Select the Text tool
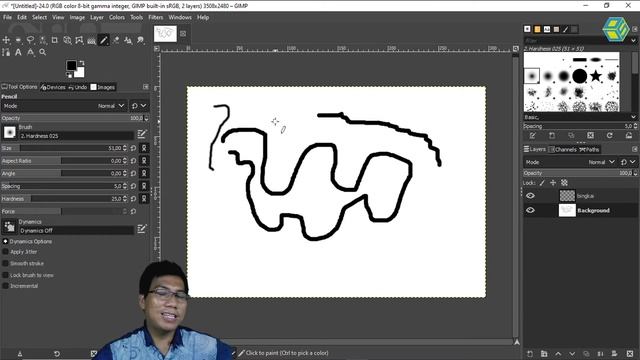This screenshot has width=640, height=360. click(18, 52)
